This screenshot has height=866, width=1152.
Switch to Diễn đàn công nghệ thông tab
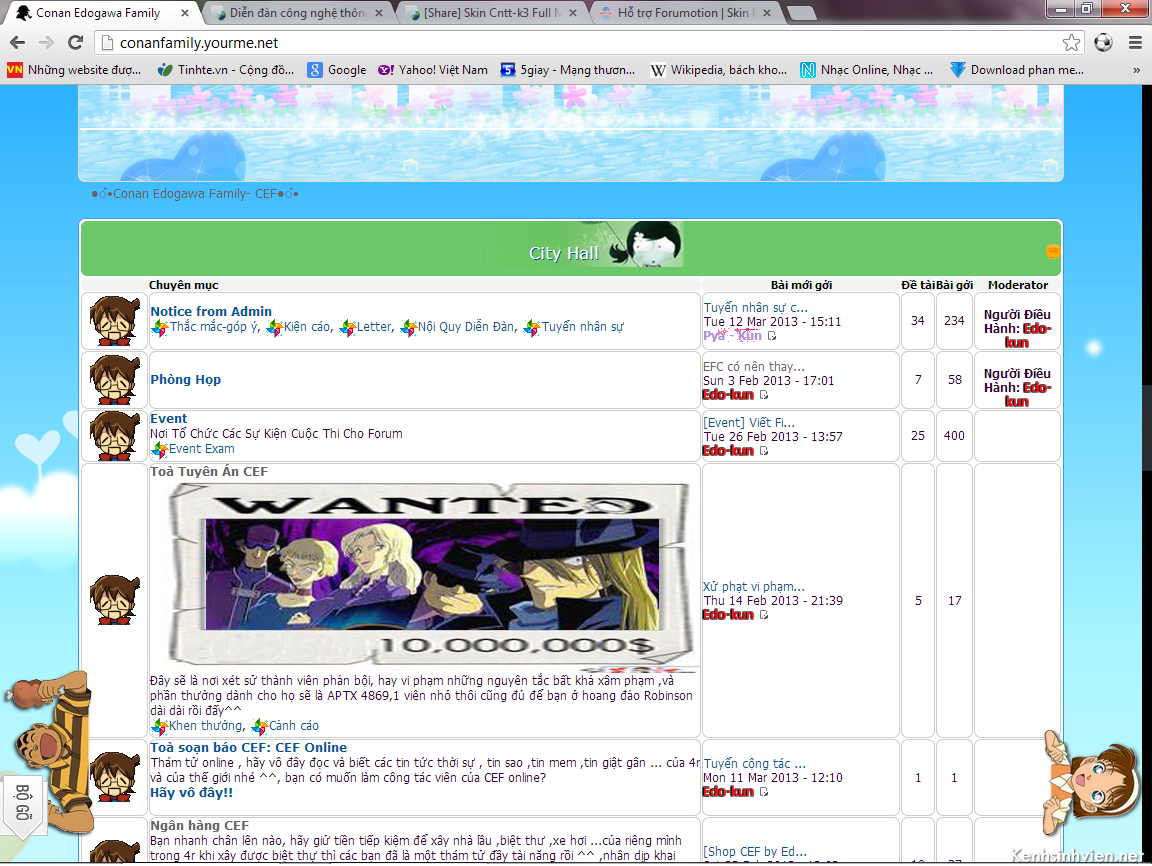tap(297, 13)
